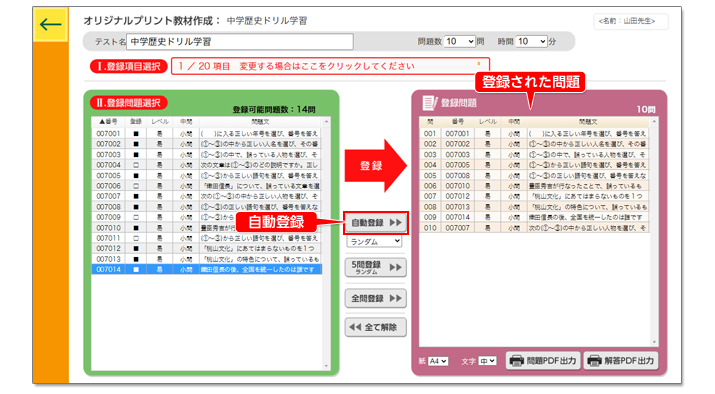The image size is (715, 394).
Task: Click the Ⅰ.登録項目選択 label
Action: click(x=129, y=66)
